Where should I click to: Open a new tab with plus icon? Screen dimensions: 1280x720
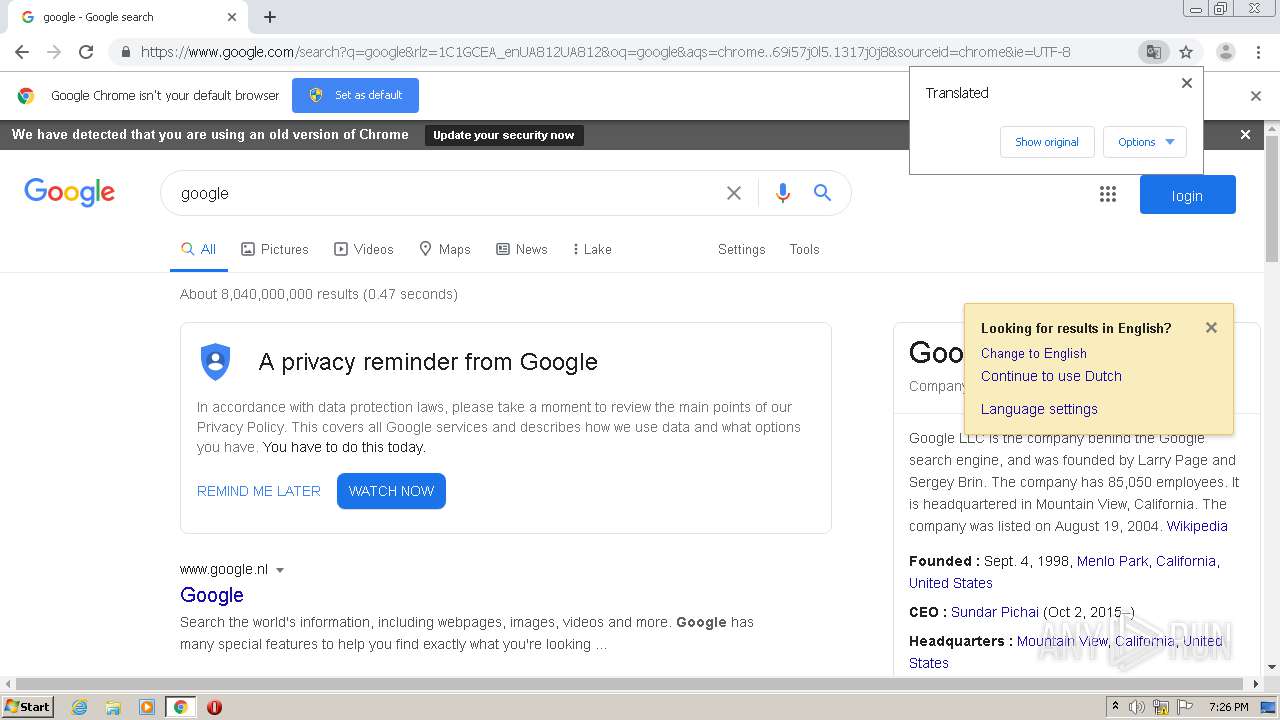pos(270,17)
